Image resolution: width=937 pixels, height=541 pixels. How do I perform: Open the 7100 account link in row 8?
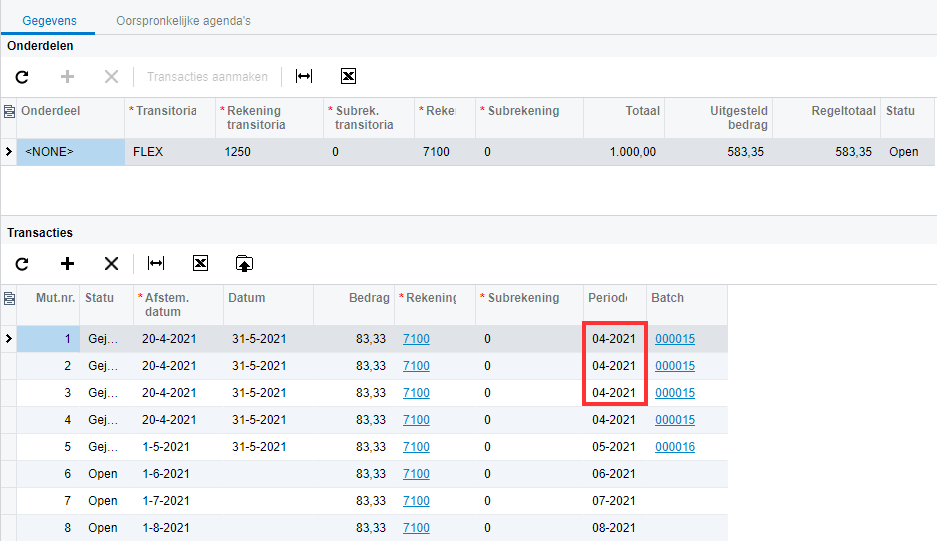[x=416, y=528]
